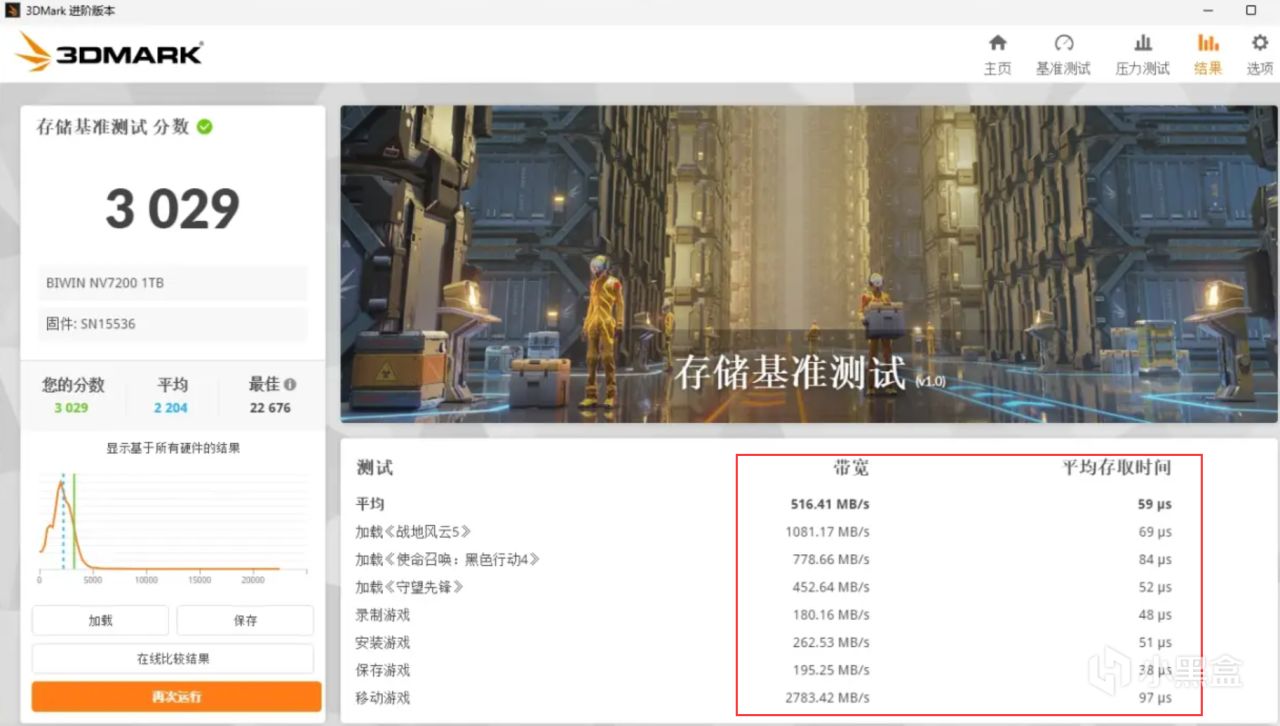Viewport: 1280px width, 726px height.
Task: Click the 195.25 MB/s bandwidth value
Action: pos(830,670)
